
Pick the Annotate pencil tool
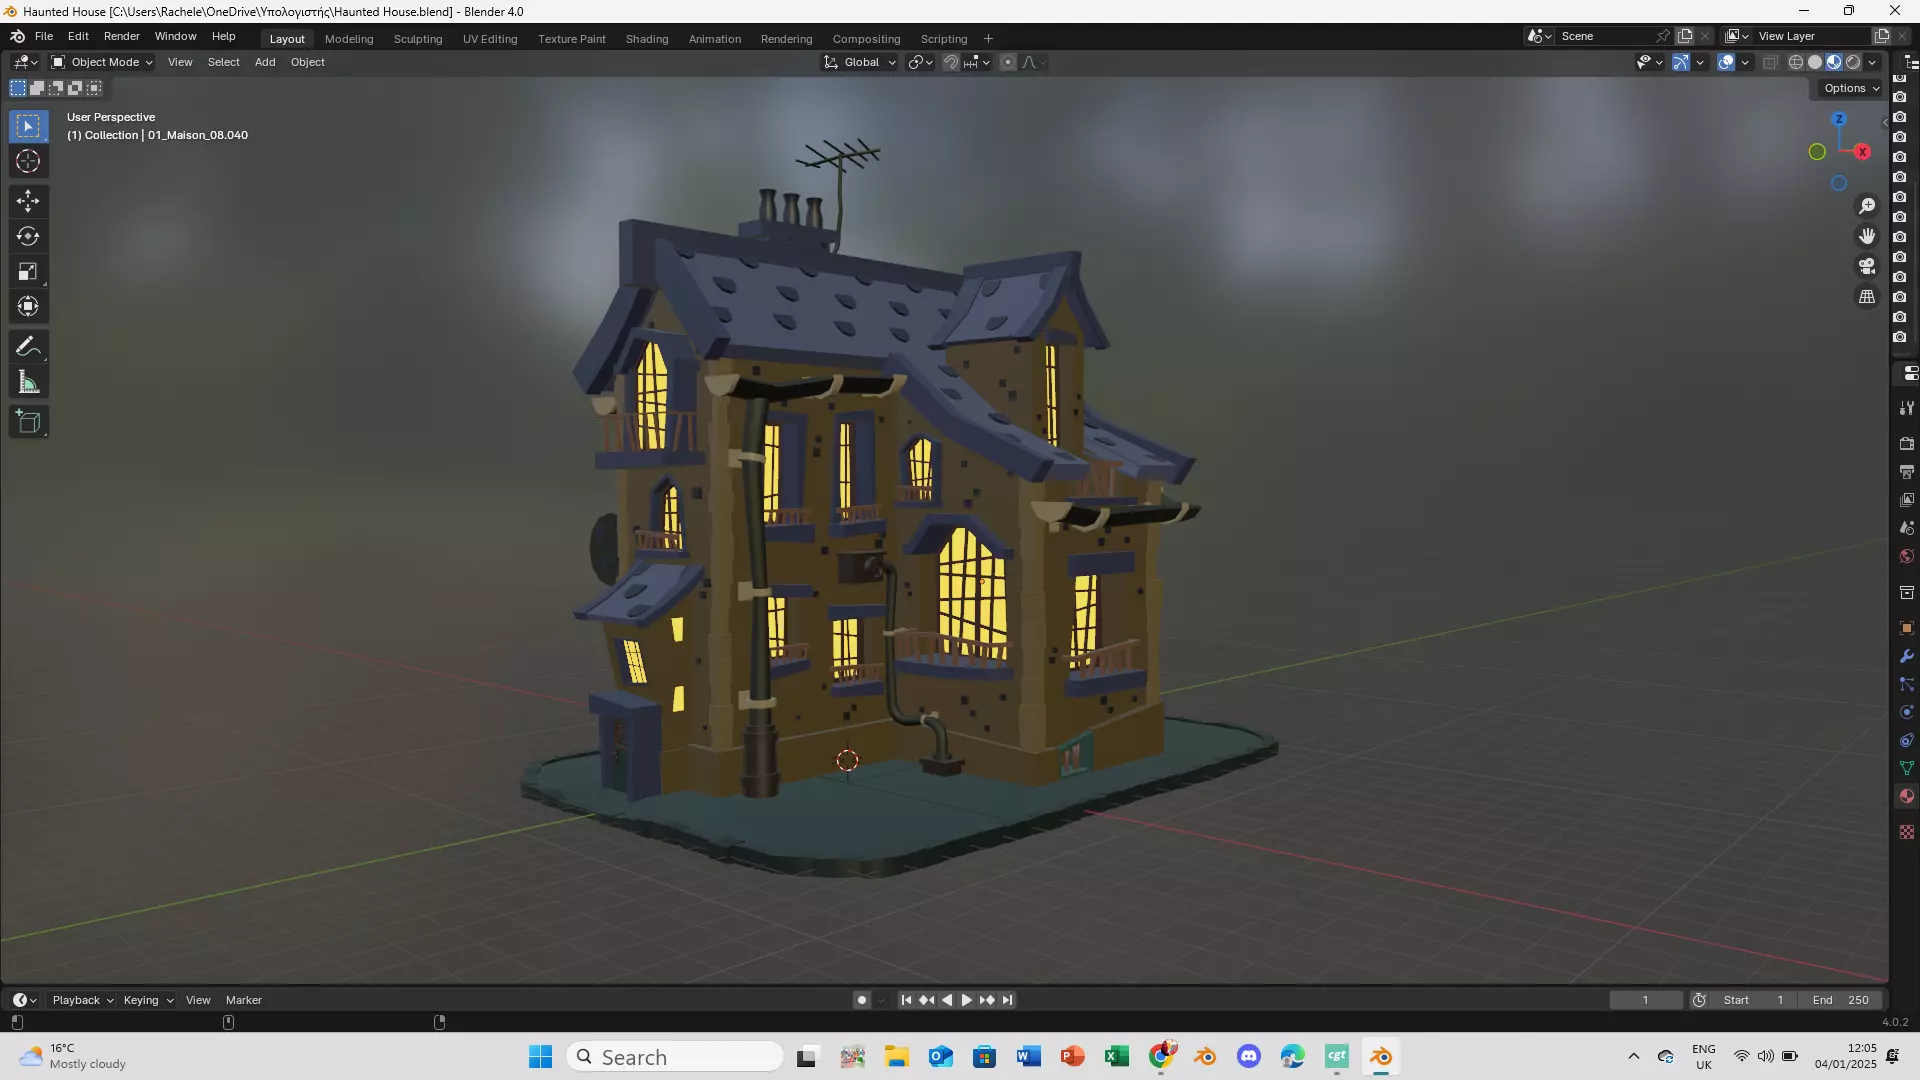tap(28, 347)
